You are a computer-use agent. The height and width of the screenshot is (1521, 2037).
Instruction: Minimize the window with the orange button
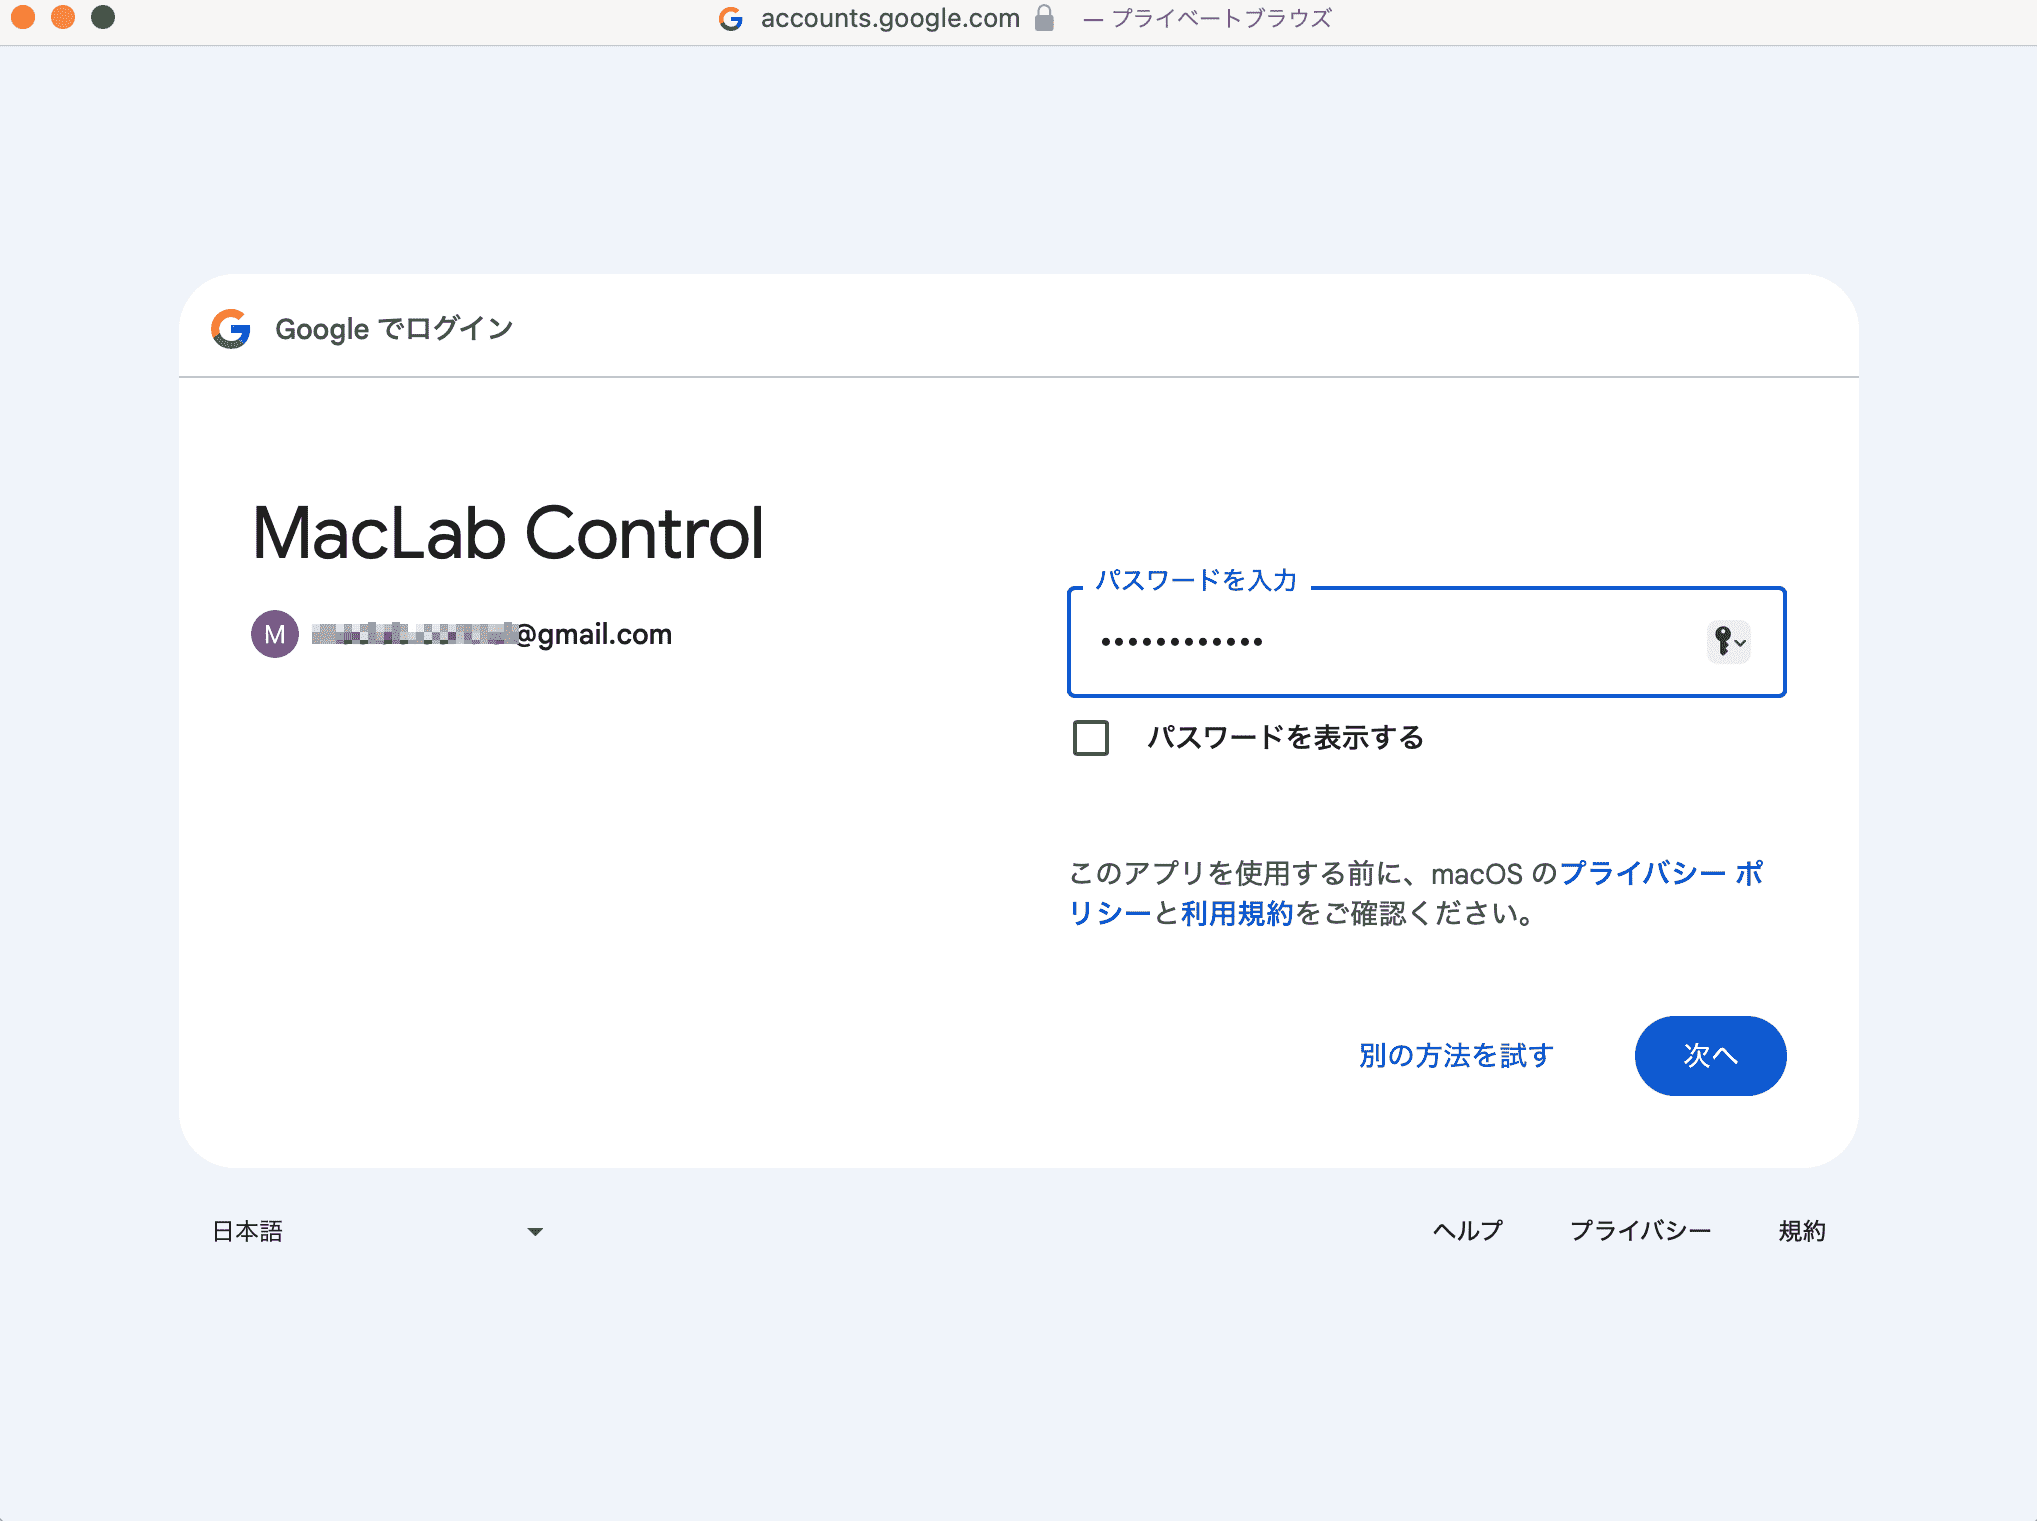point(63,17)
